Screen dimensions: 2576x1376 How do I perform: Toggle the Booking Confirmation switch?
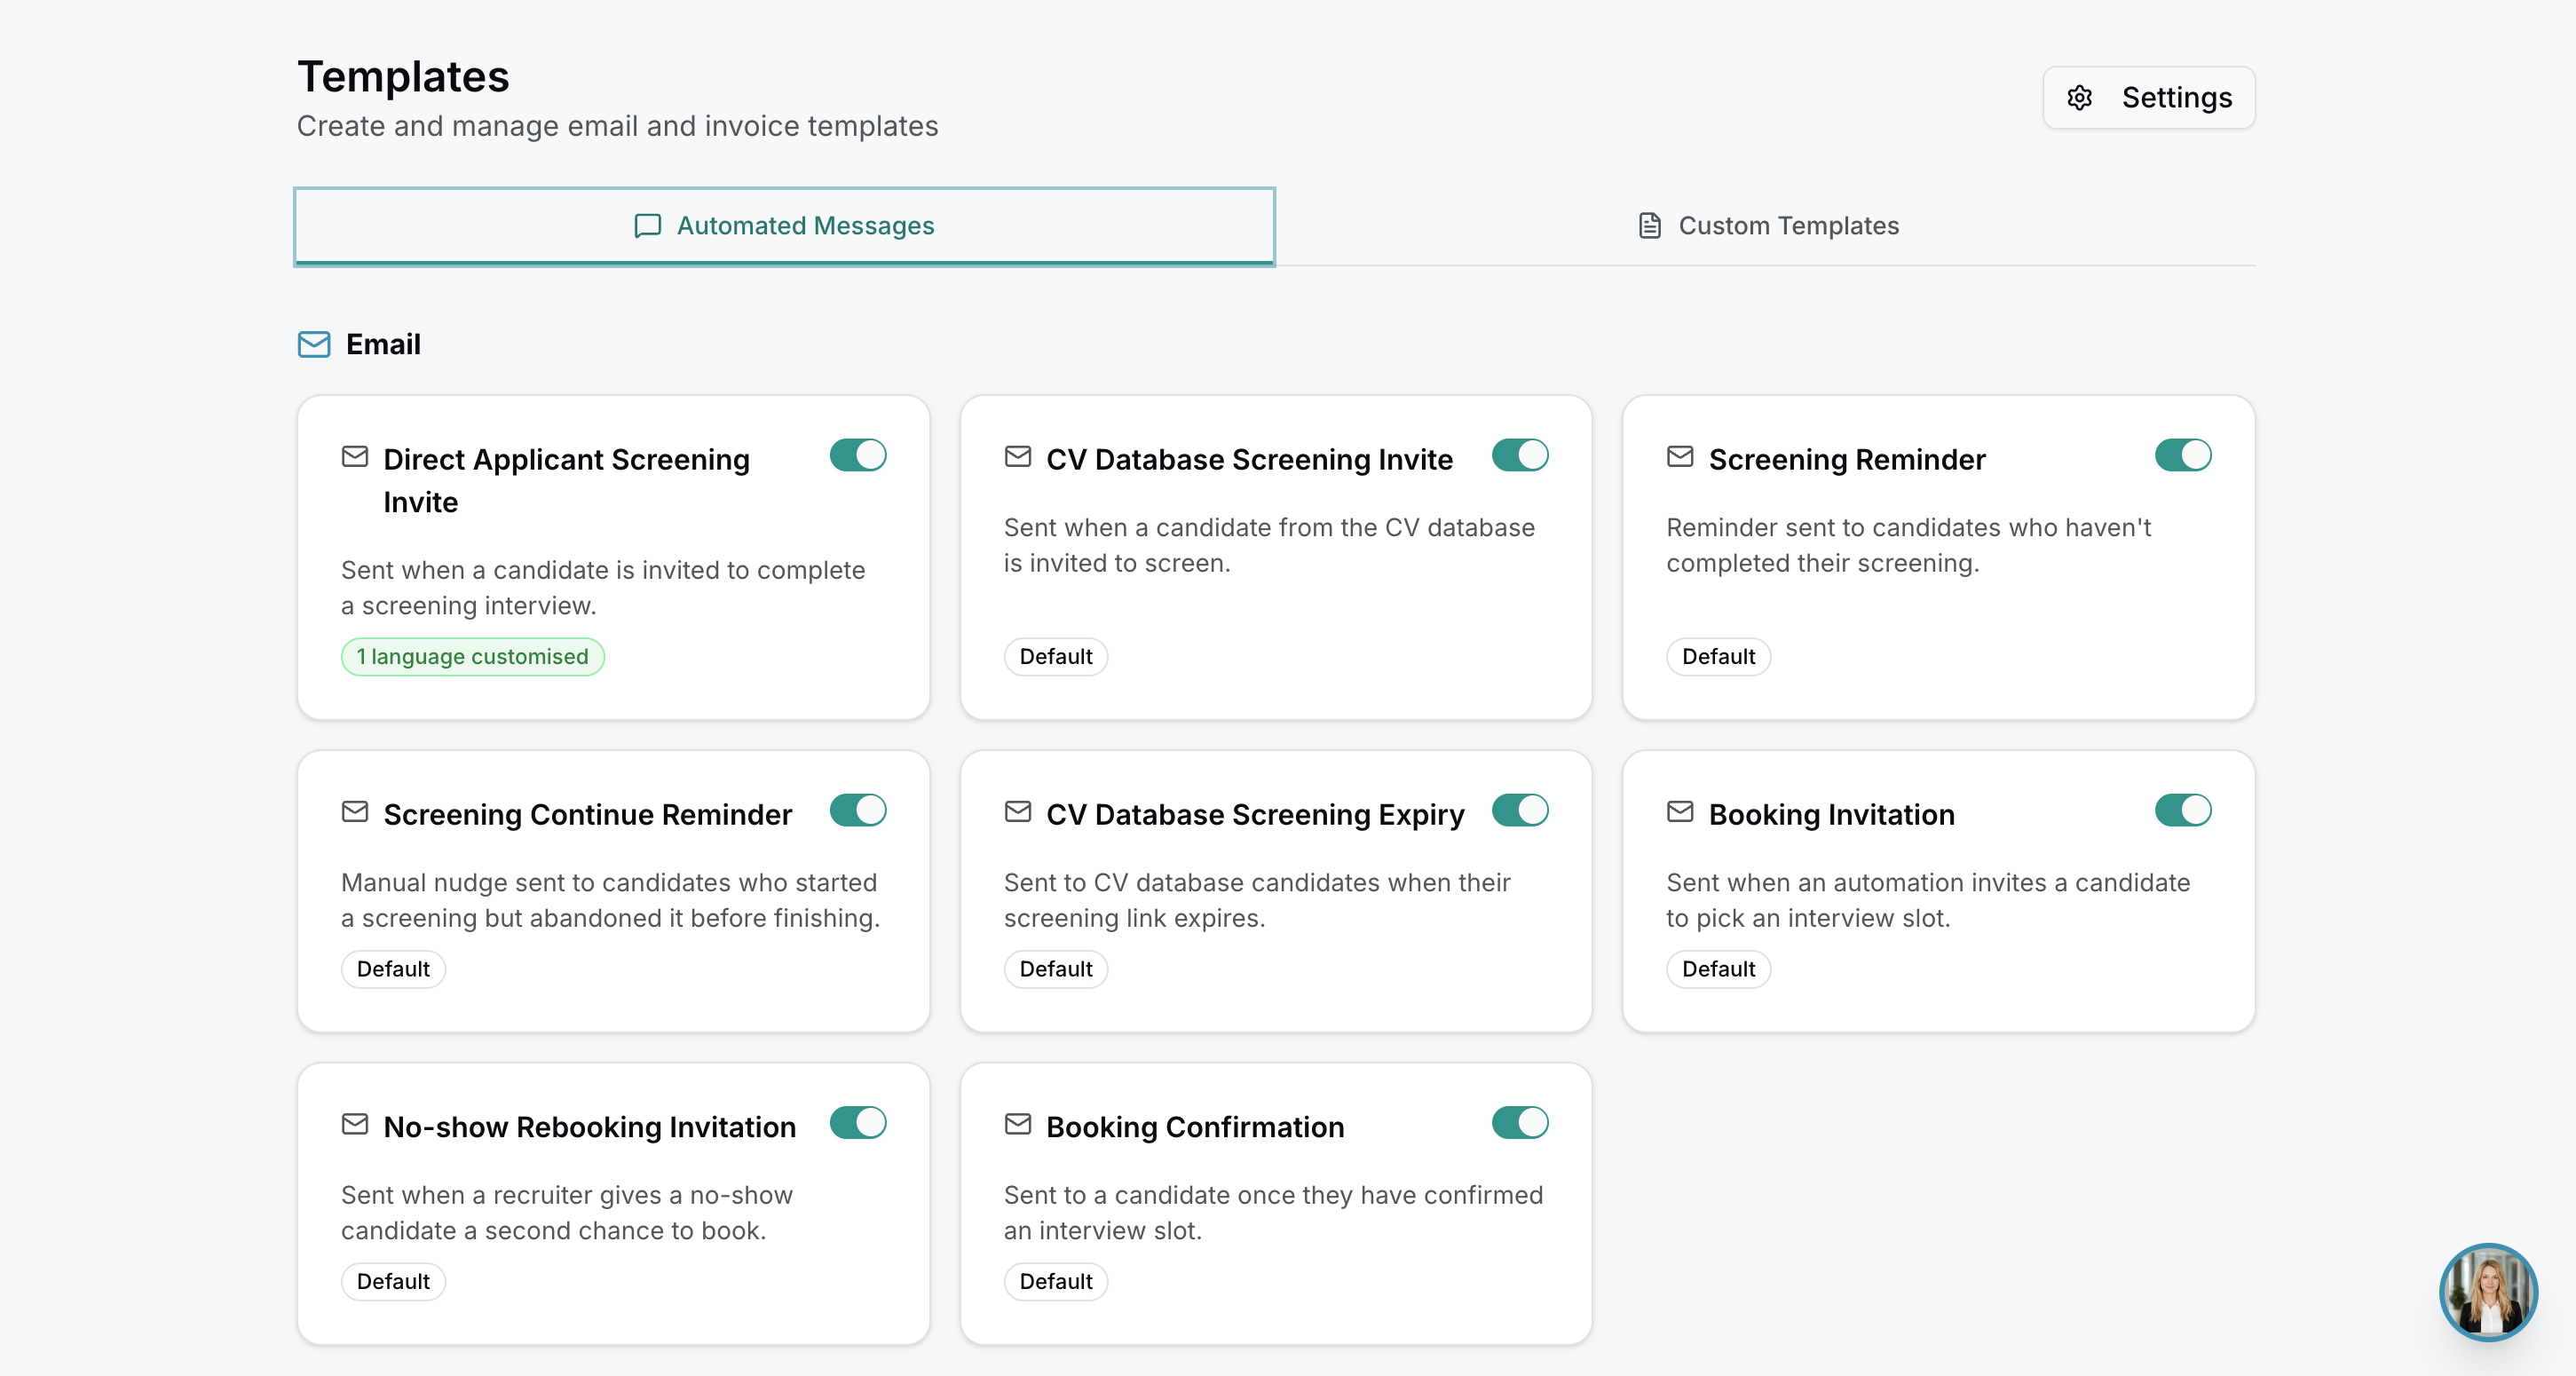pos(1520,1123)
